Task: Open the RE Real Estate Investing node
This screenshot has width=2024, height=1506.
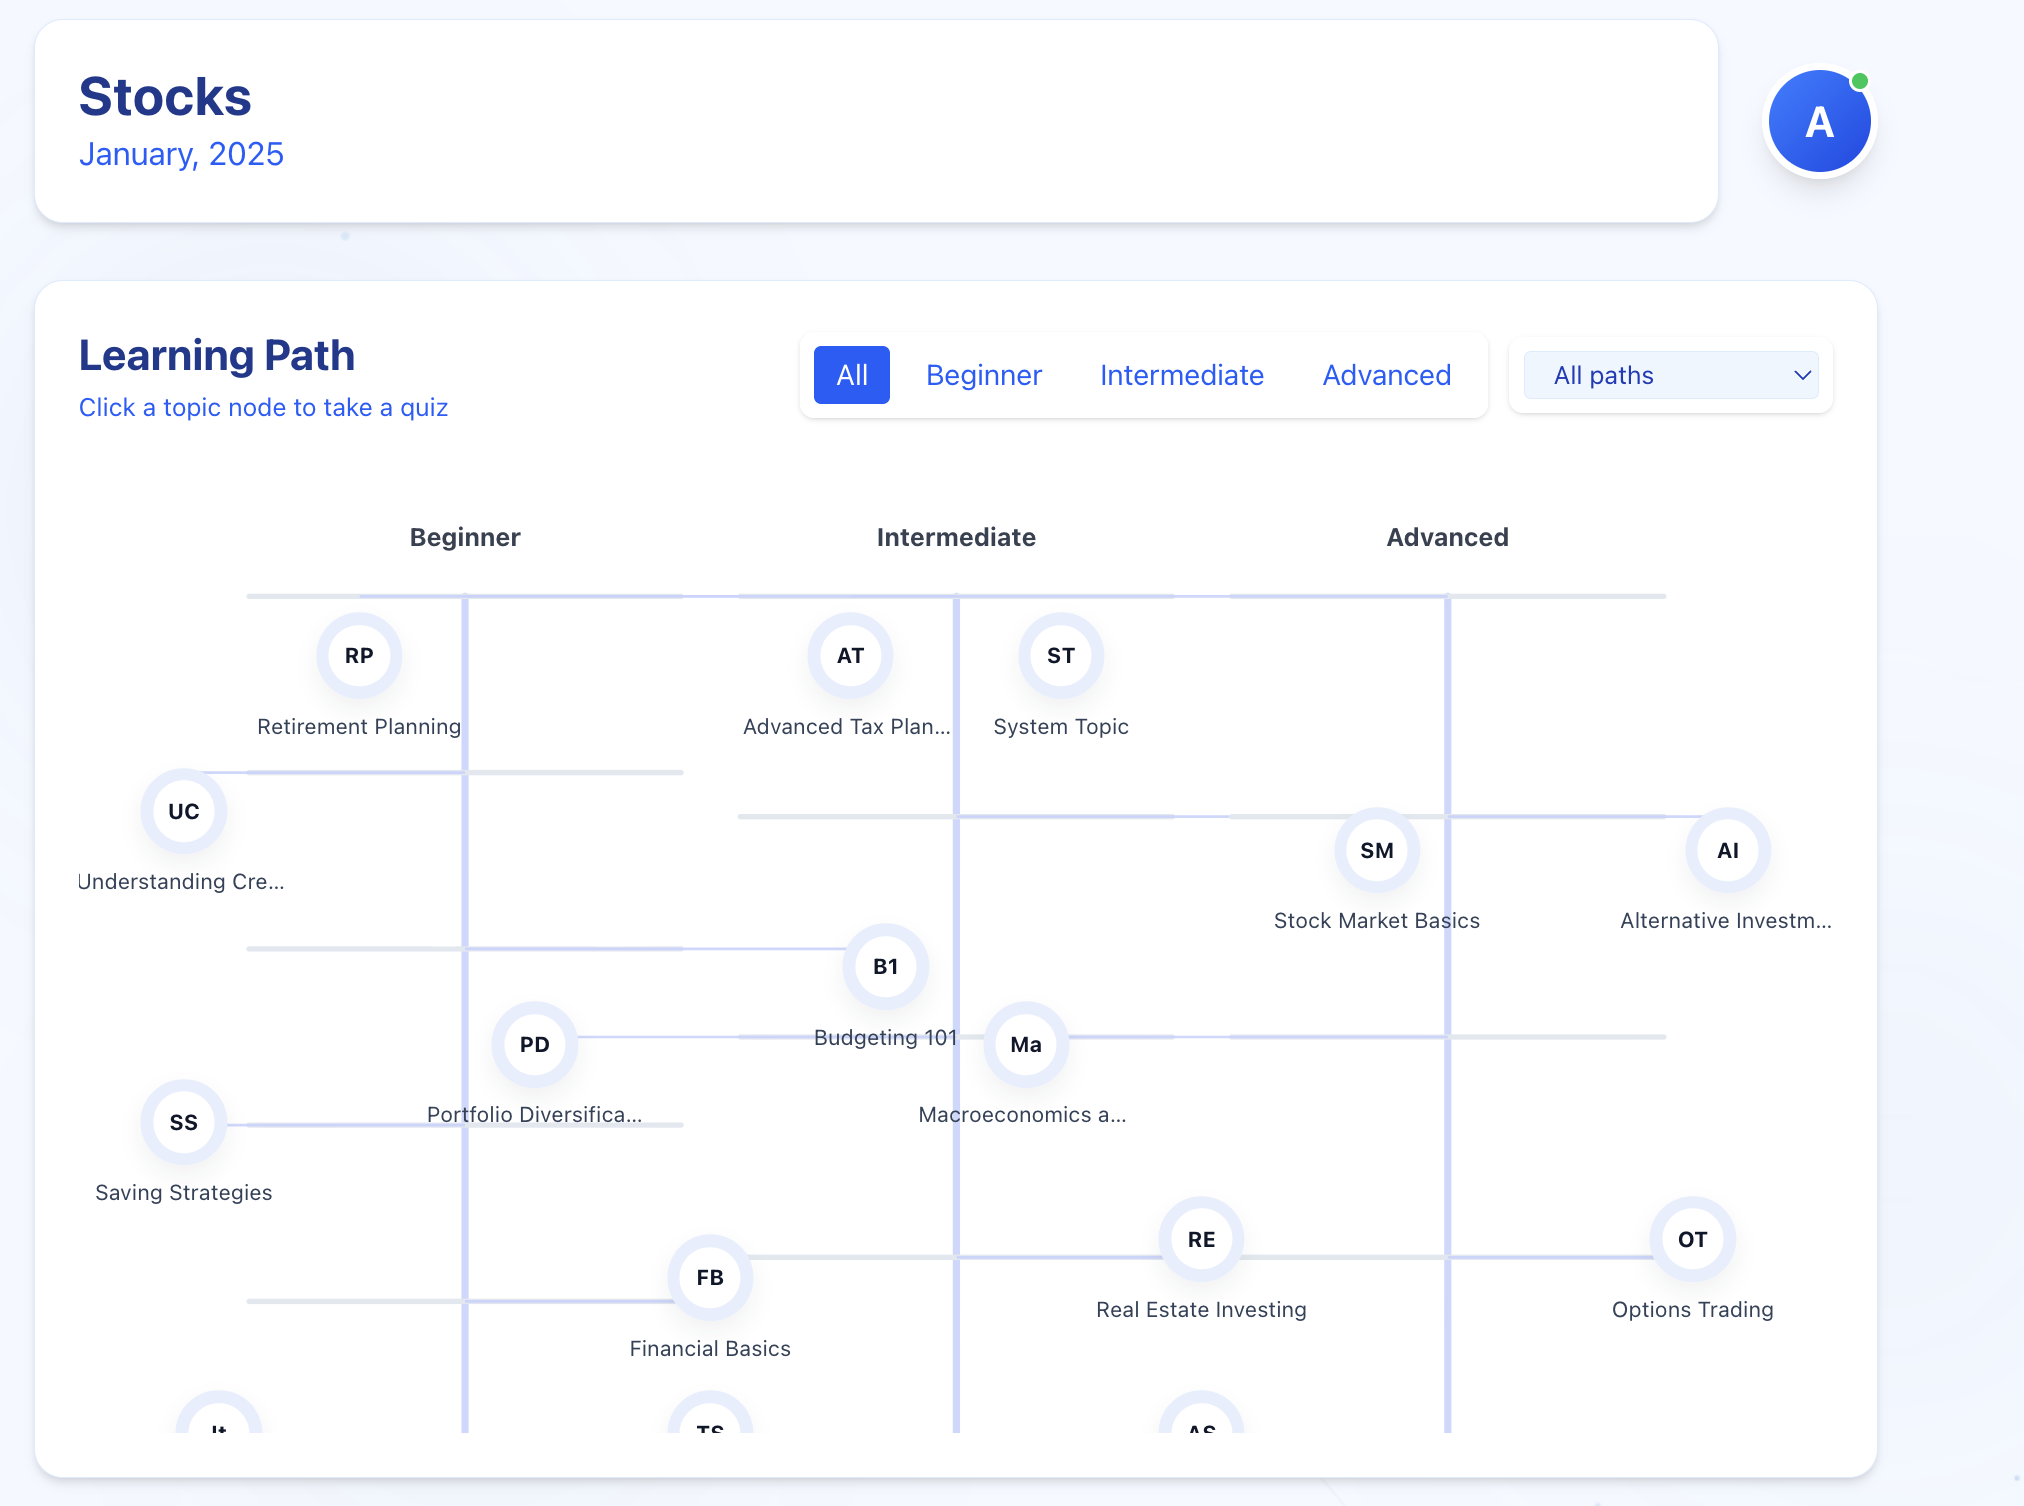Action: 1201,1239
